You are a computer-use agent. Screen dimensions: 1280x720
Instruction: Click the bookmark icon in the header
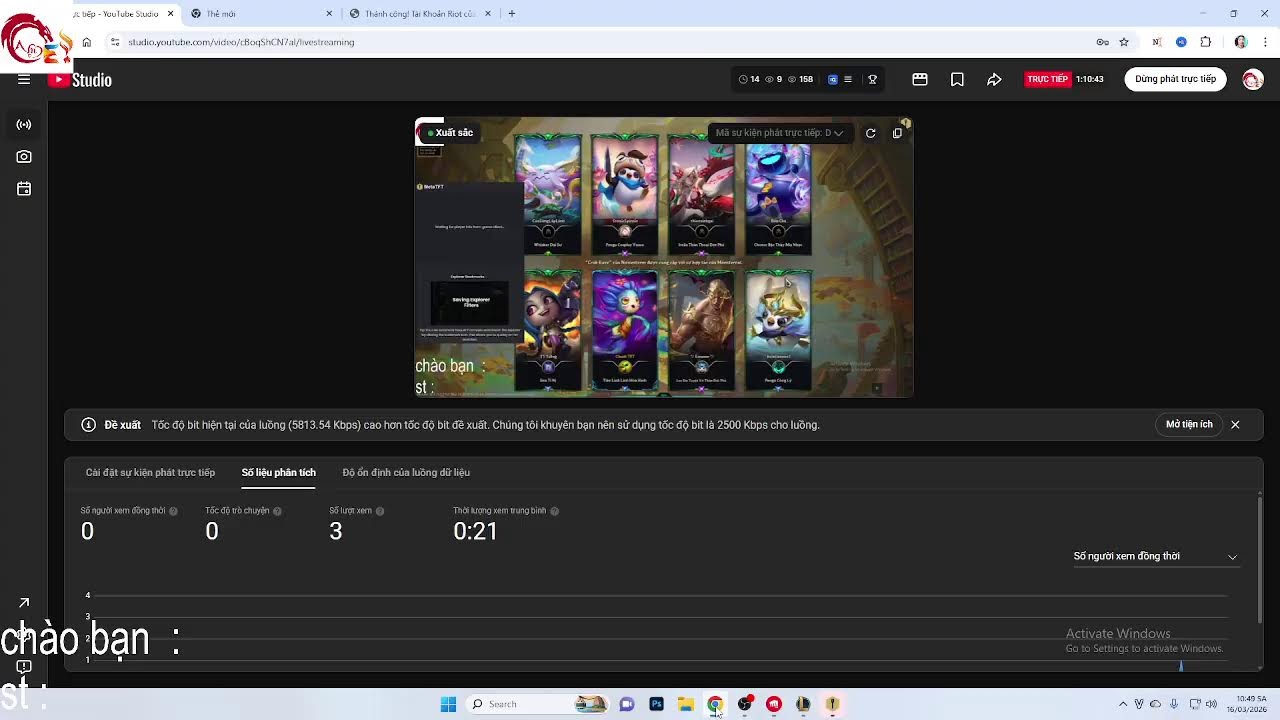click(957, 79)
